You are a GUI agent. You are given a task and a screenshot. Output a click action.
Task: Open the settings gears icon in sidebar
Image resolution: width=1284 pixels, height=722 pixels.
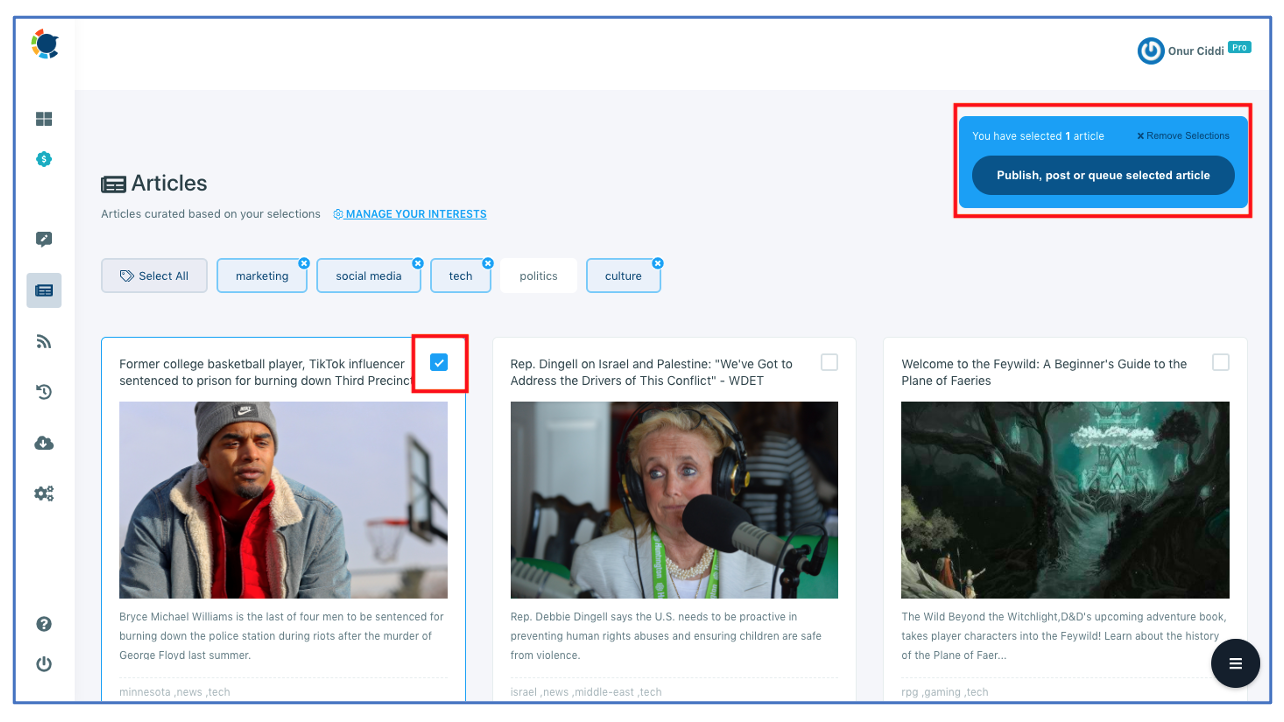click(44, 493)
